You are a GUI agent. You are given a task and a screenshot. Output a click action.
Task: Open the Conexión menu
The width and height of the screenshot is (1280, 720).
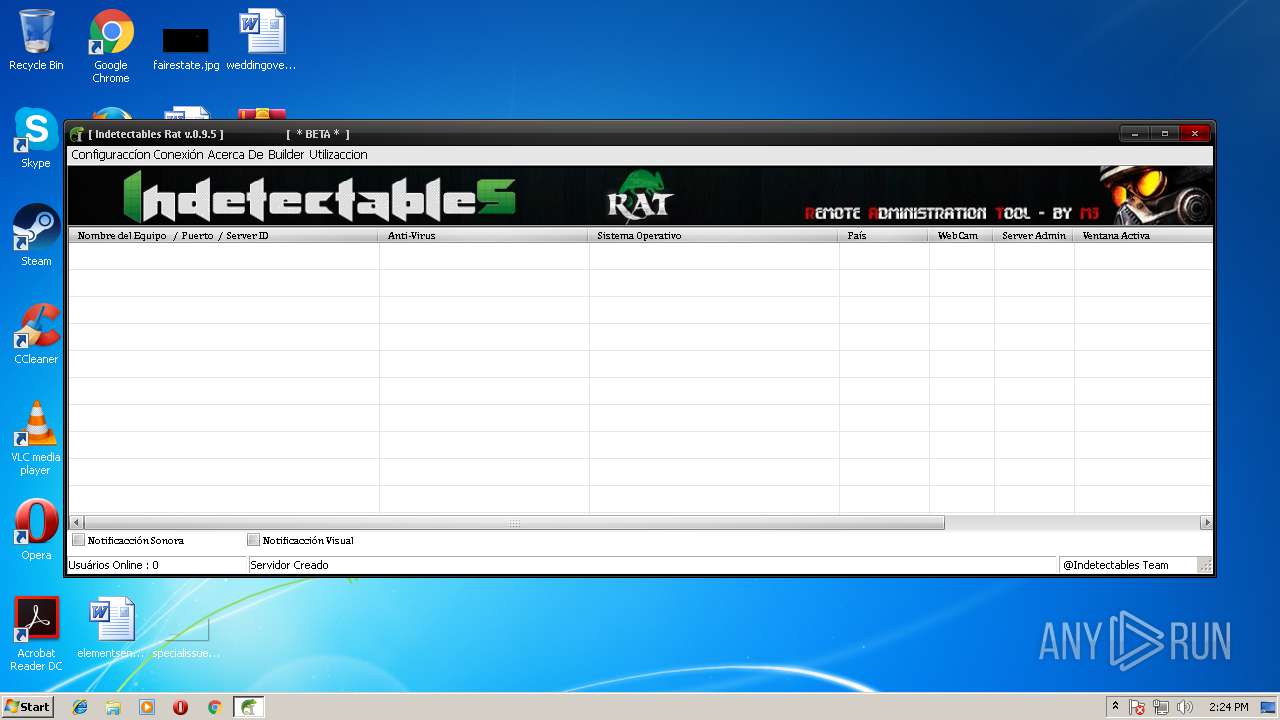click(x=178, y=155)
